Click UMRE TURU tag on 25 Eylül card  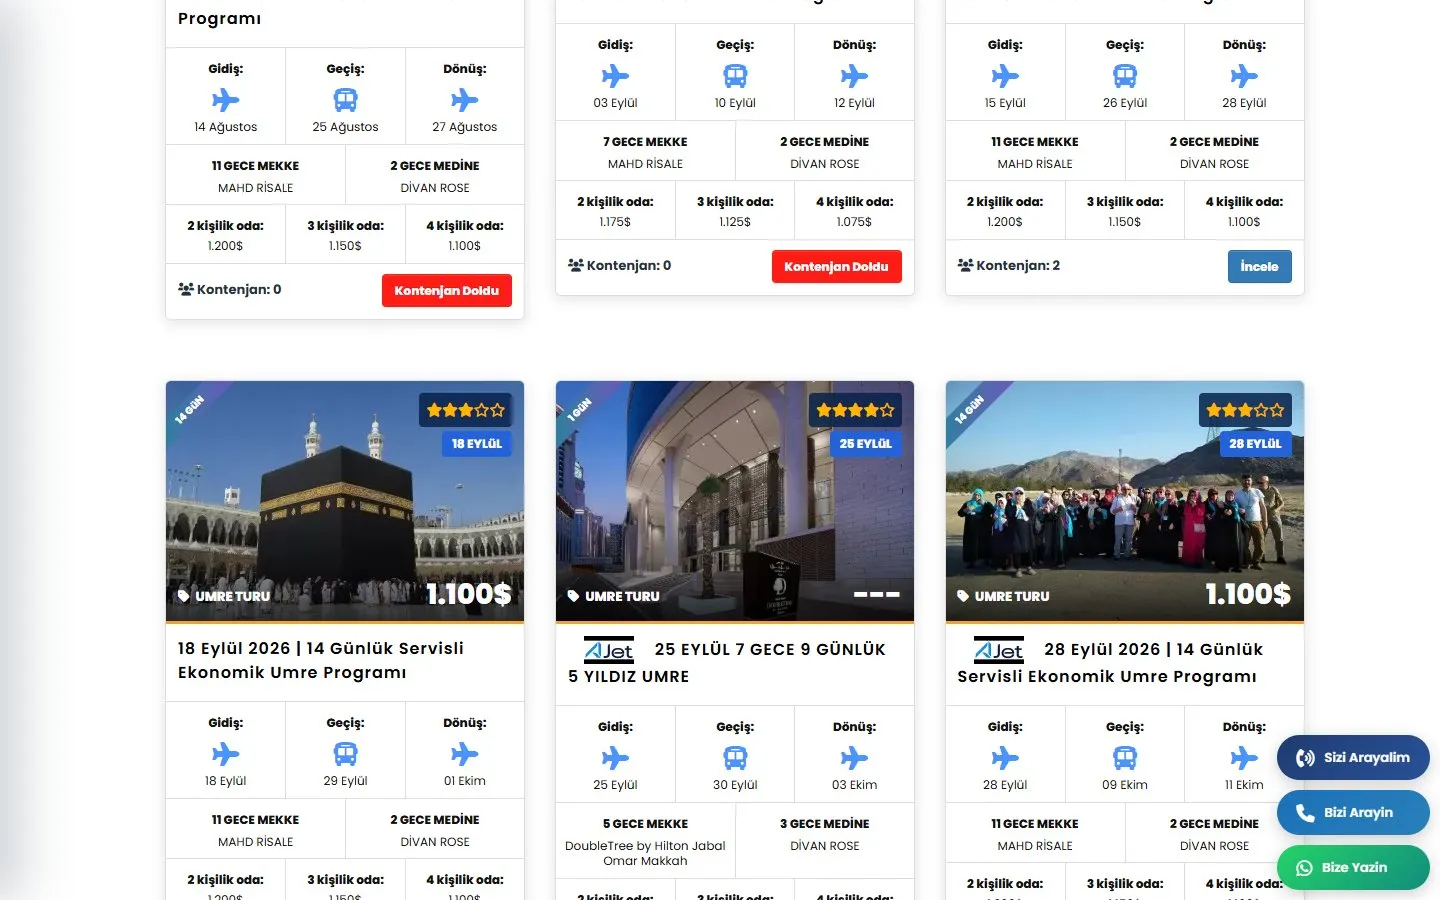click(613, 596)
